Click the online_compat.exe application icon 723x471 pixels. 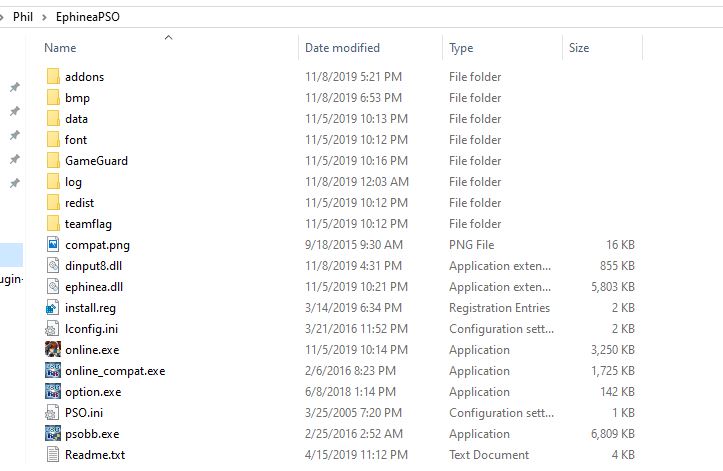[53, 370]
